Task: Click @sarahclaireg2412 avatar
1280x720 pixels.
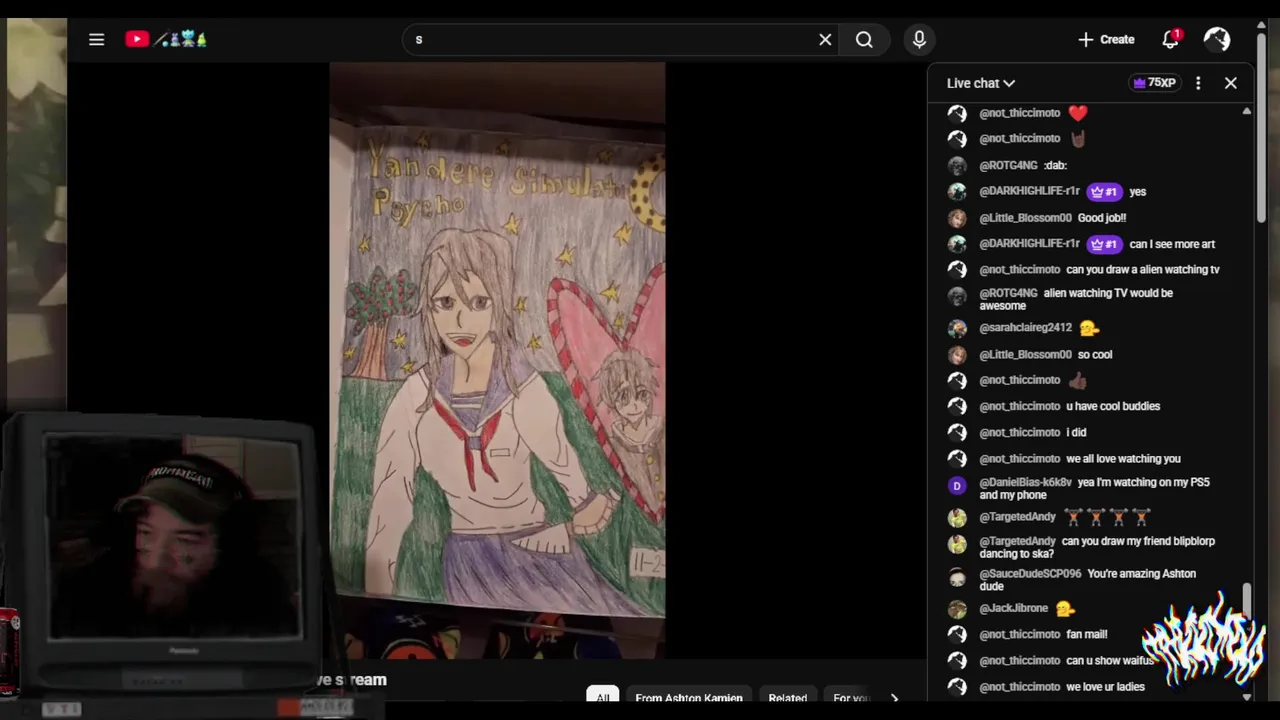Action: [x=957, y=328]
